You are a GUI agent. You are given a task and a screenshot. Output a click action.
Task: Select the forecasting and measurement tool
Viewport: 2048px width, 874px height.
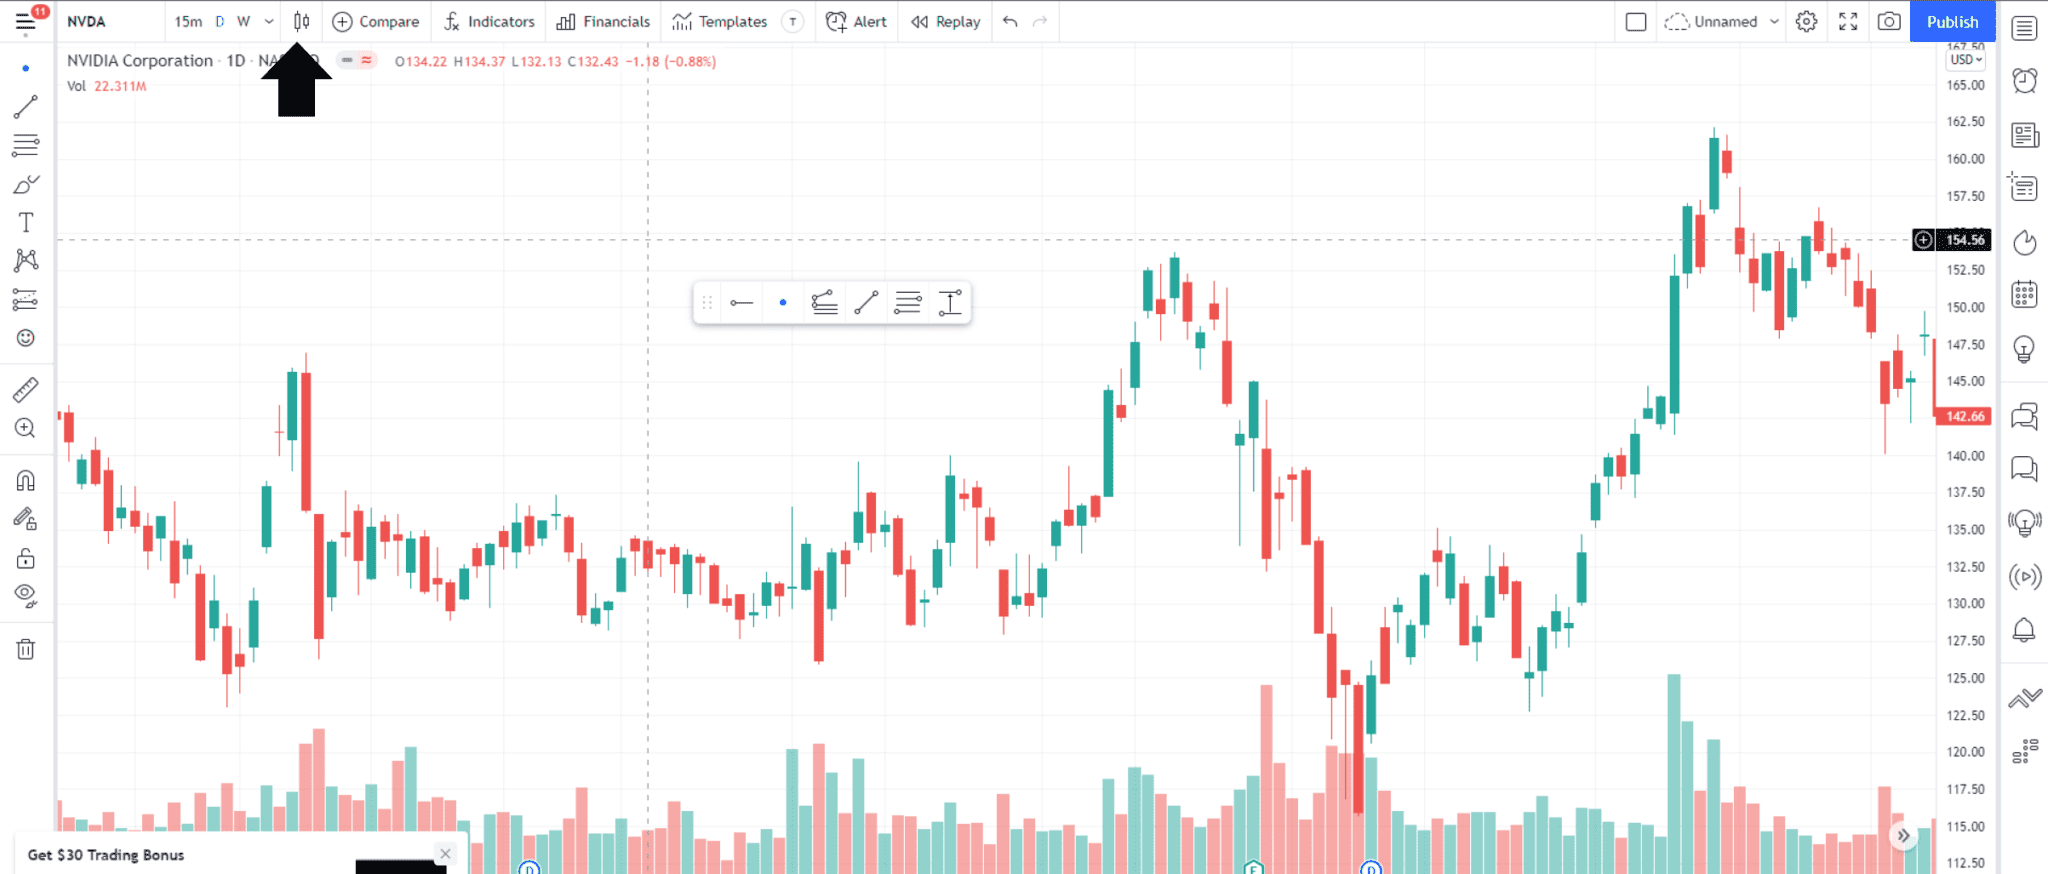[x=26, y=299]
